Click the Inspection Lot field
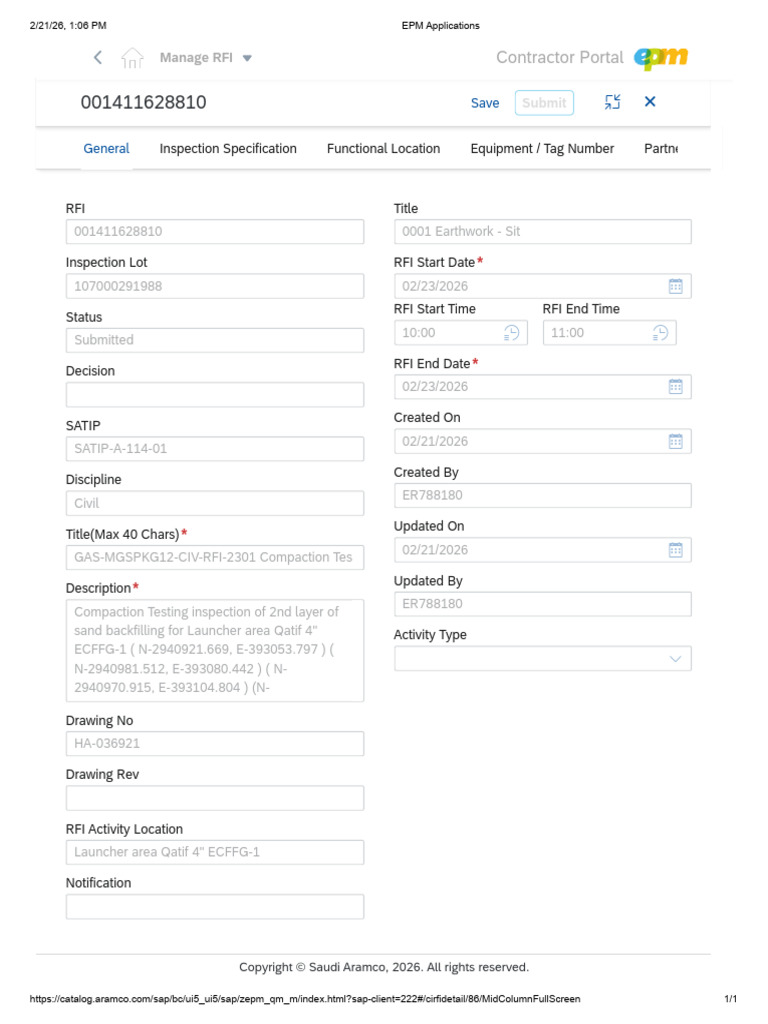768x1024 pixels. coord(215,286)
